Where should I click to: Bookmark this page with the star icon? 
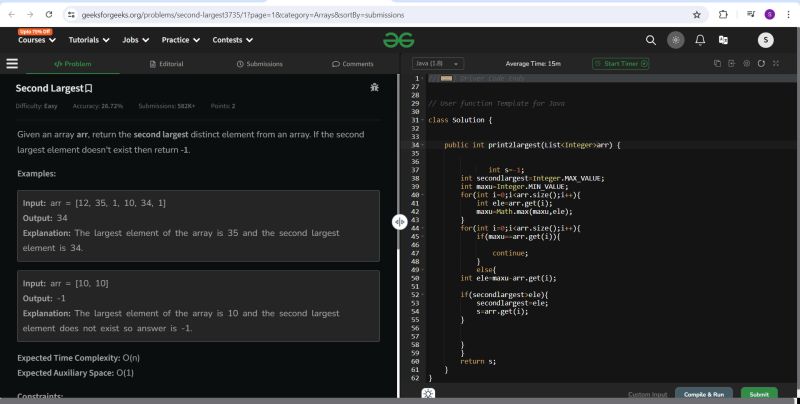[x=696, y=15]
